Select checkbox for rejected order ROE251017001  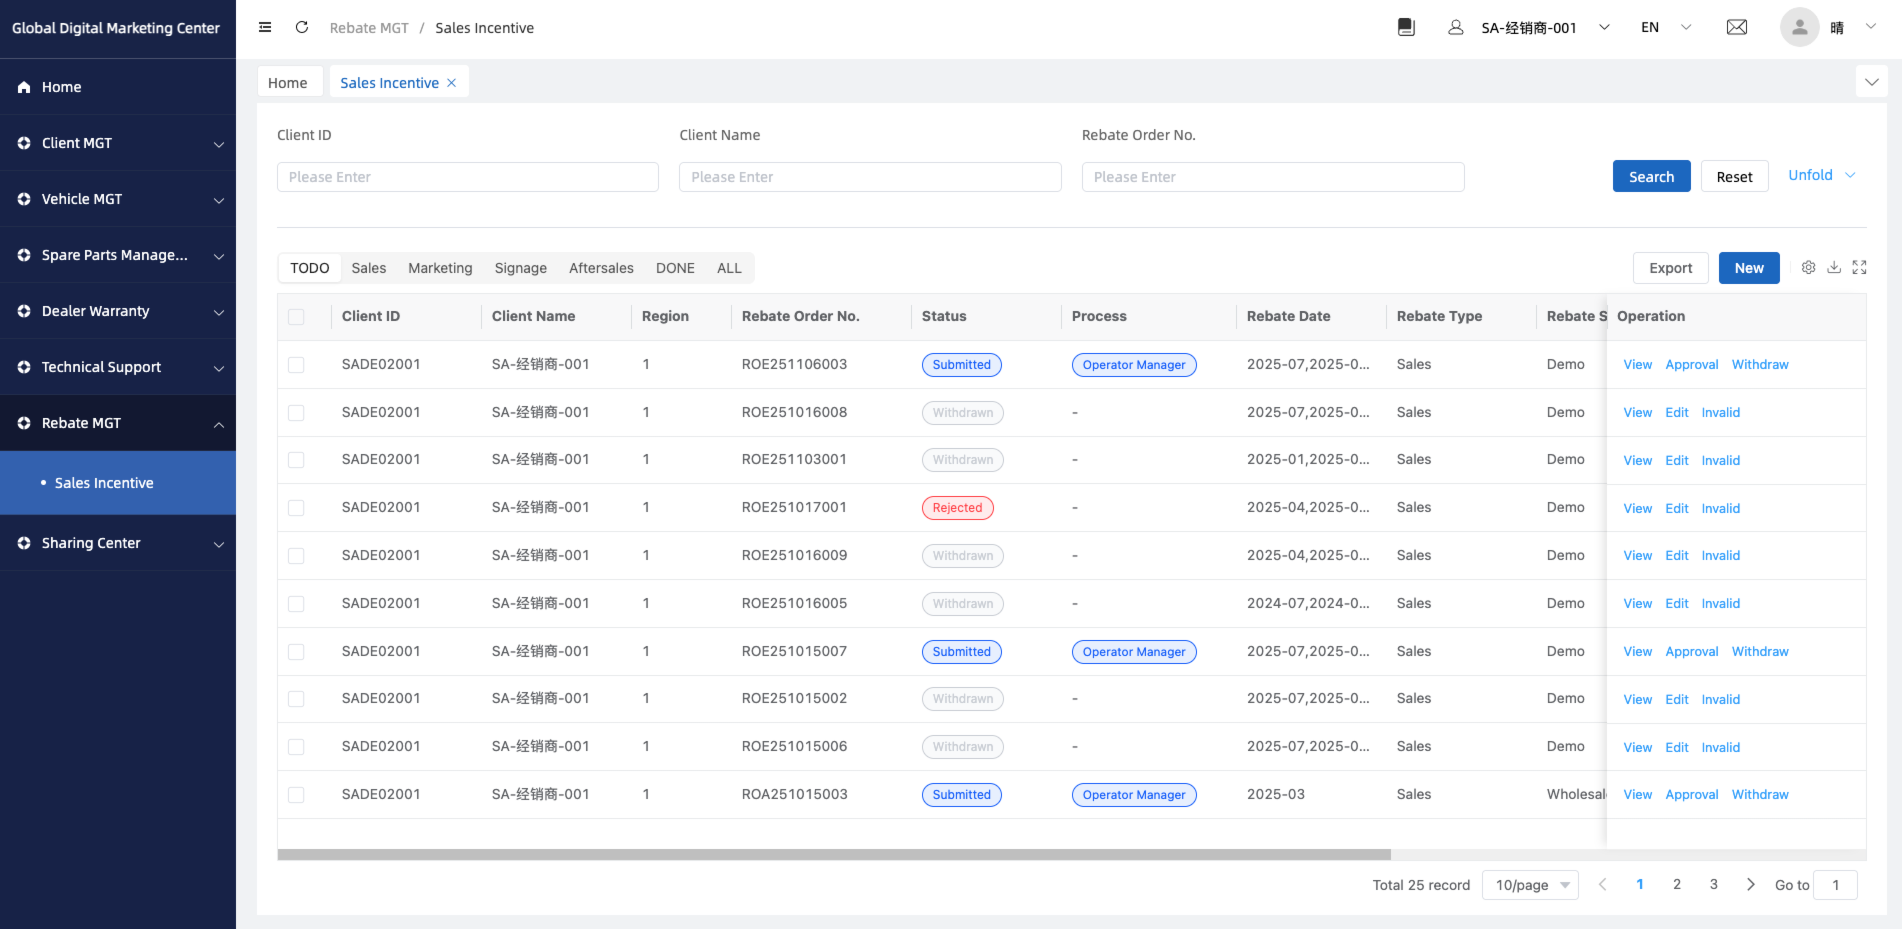point(296,508)
